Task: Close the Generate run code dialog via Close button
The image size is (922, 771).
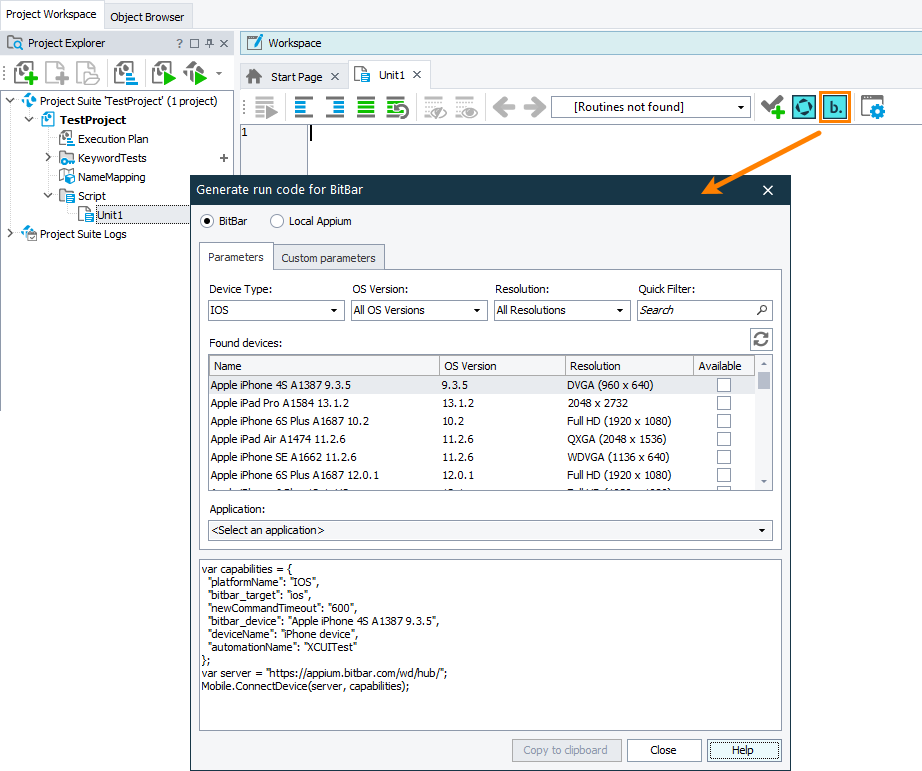Action: (x=664, y=750)
